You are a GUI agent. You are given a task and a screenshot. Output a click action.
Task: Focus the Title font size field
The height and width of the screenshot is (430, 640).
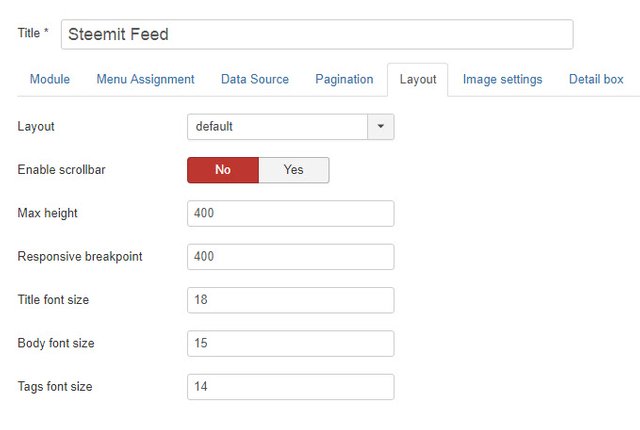(291, 300)
